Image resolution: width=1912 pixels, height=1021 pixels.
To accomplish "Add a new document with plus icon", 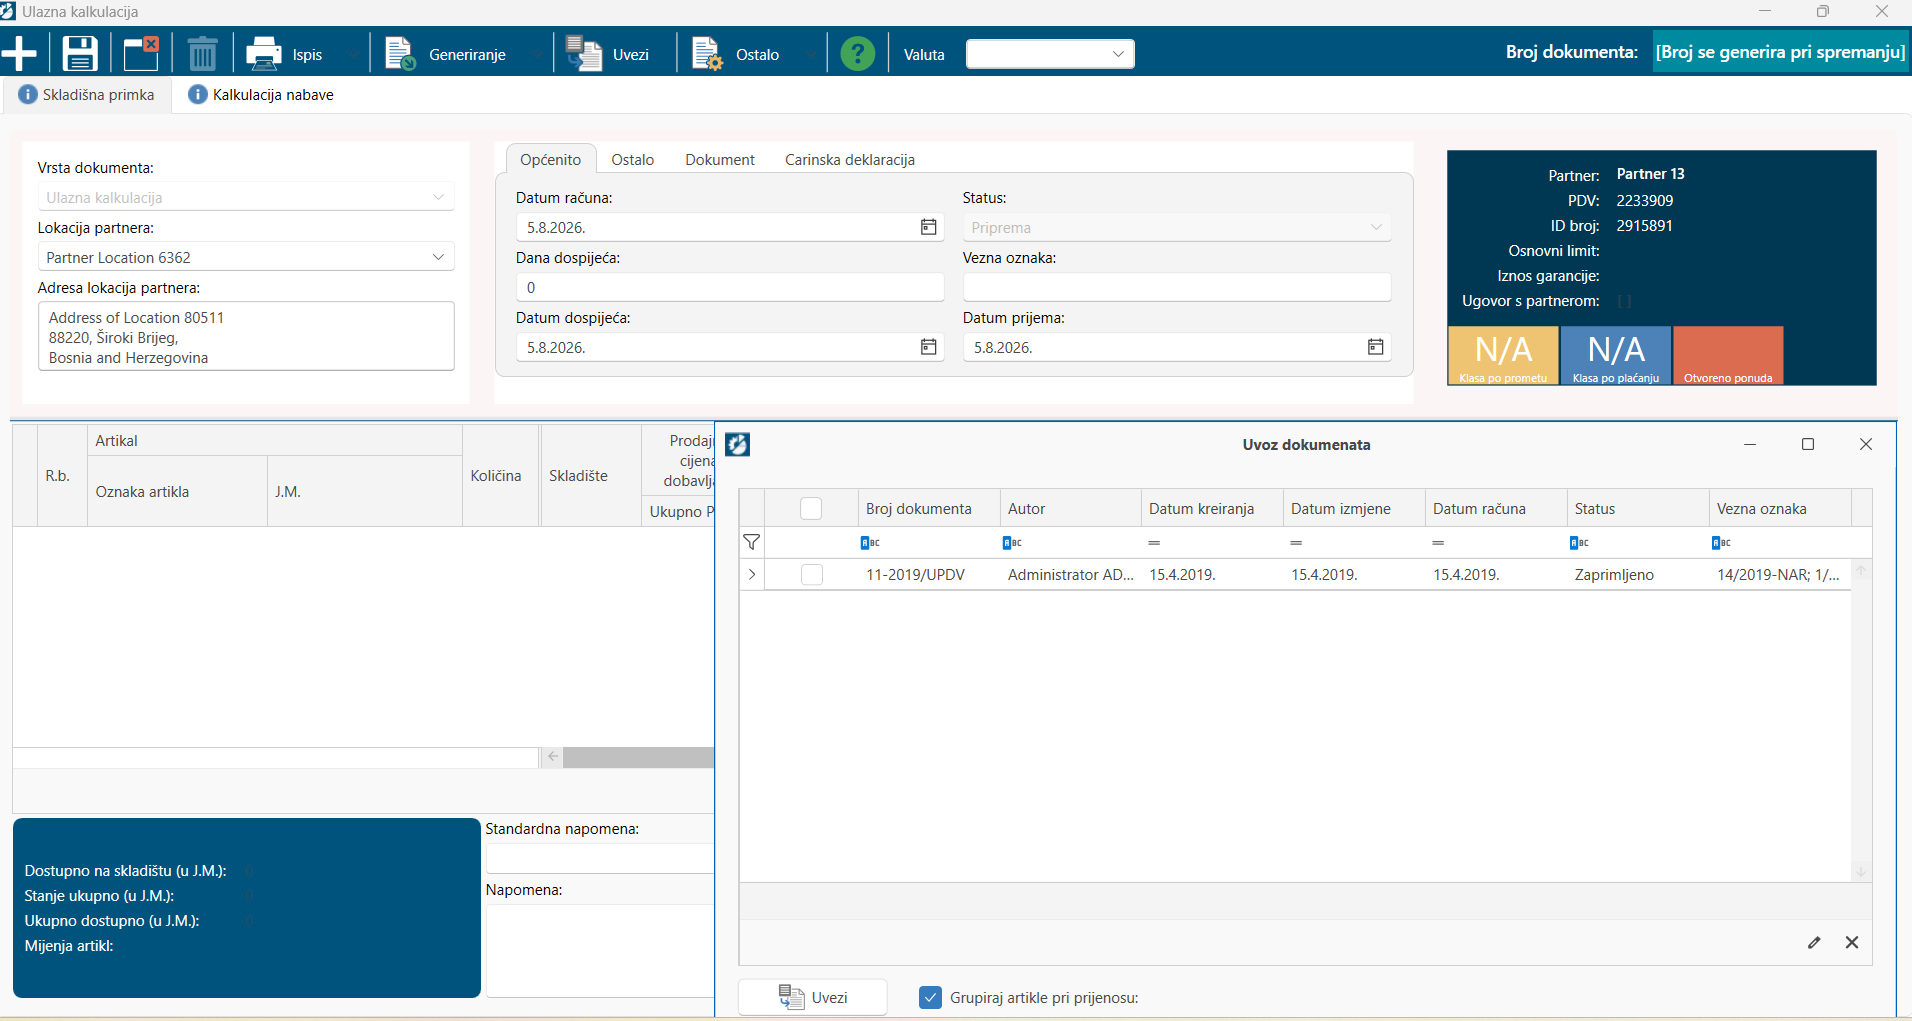I will [19, 53].
